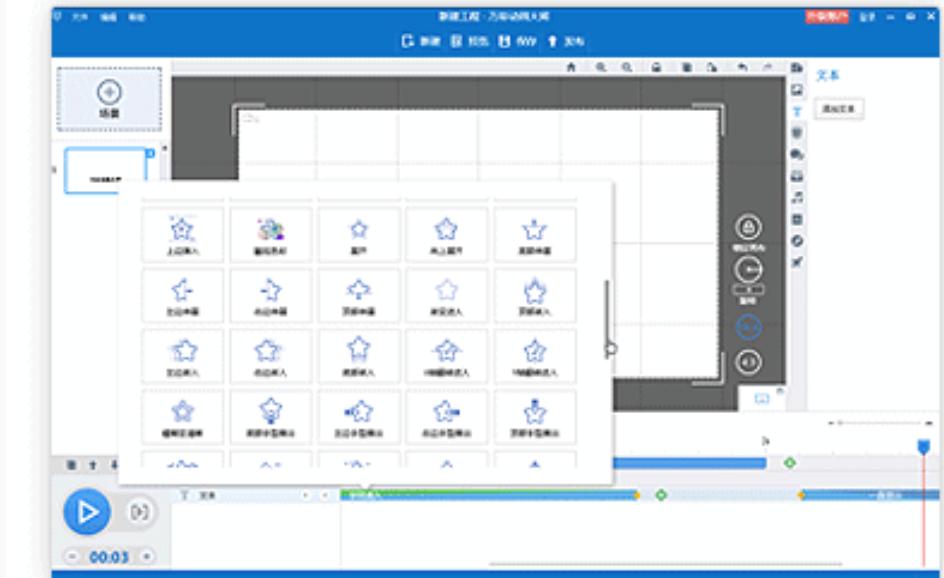The image size is (944, 578).
Task: Click the exit effect bar at track end
Action: pos(870,495)
